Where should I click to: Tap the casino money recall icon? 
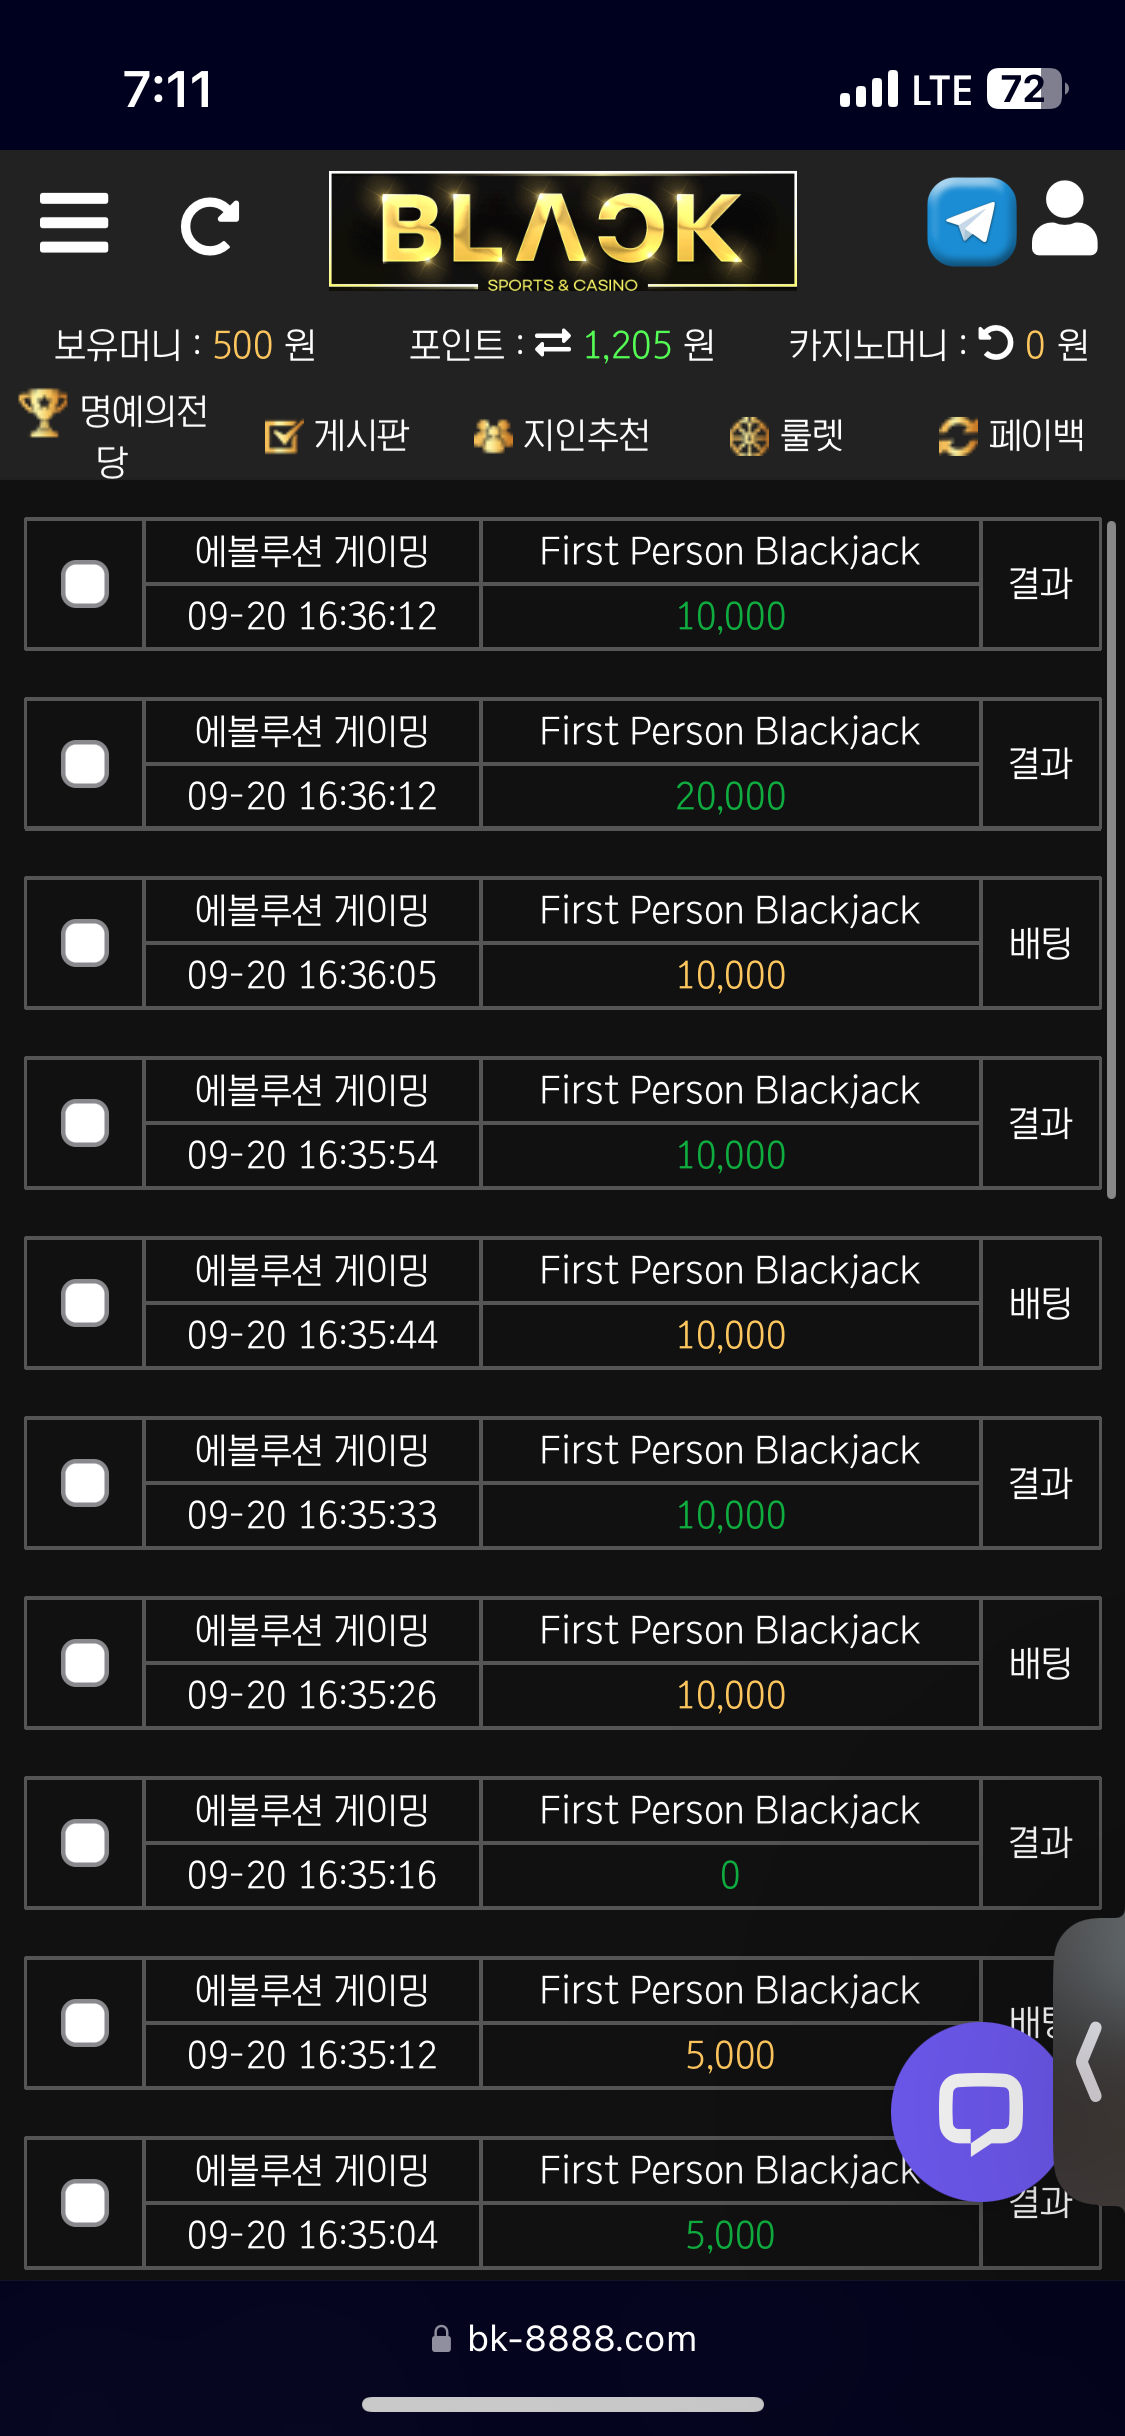coord(995,343)
